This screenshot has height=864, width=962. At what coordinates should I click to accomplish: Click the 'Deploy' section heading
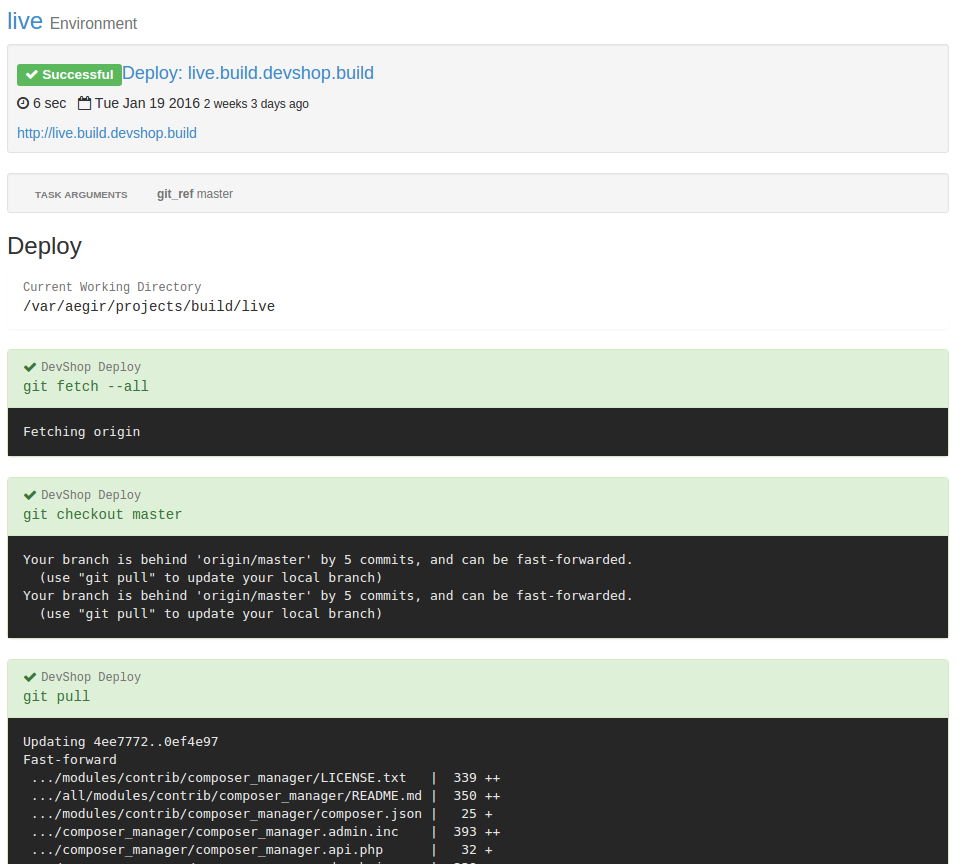point(45,246)
